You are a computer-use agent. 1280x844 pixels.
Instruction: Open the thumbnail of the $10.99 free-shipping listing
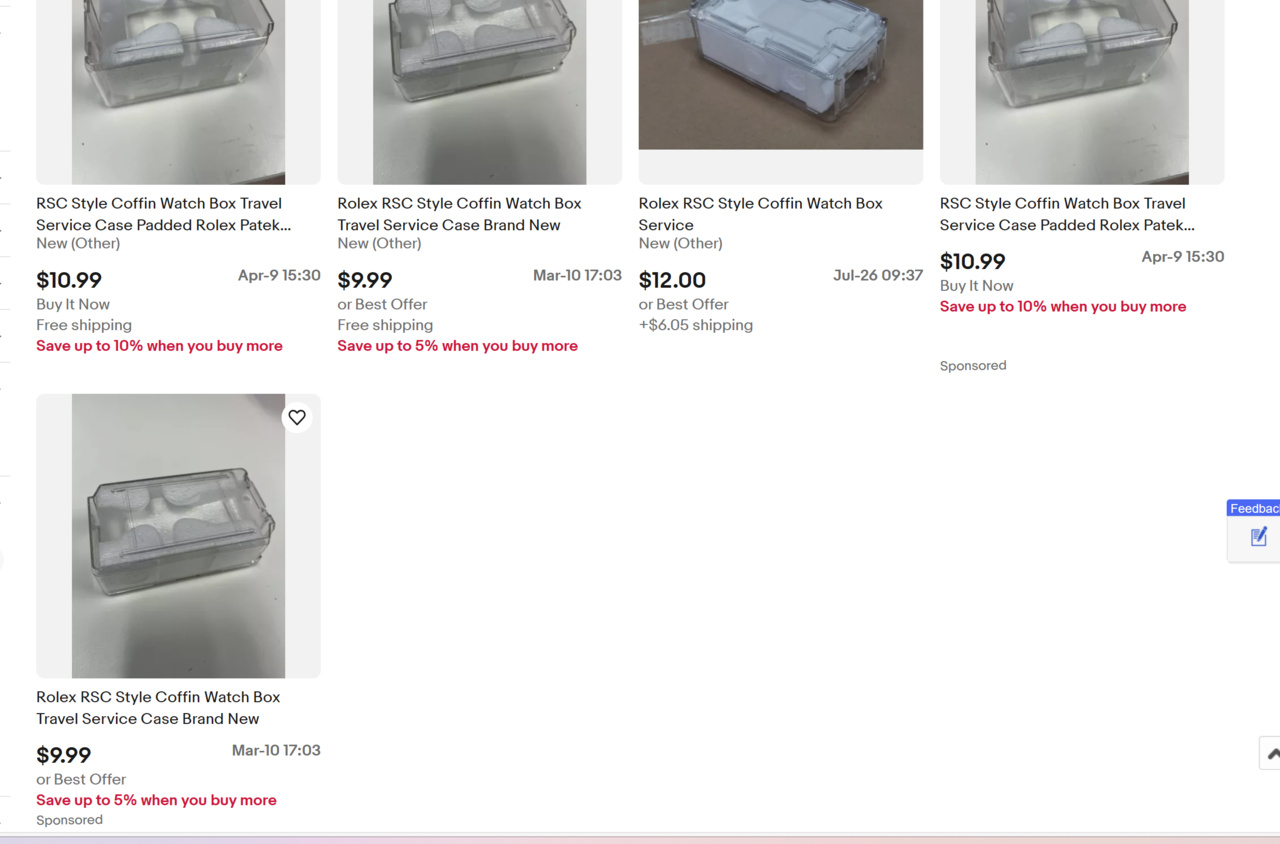(178, 90)
